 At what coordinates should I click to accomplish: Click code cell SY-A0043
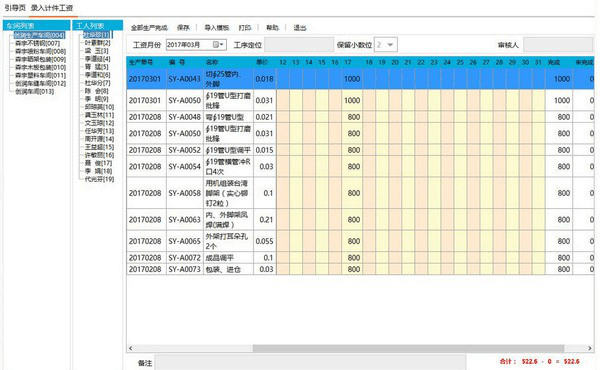tap(185, 79)
